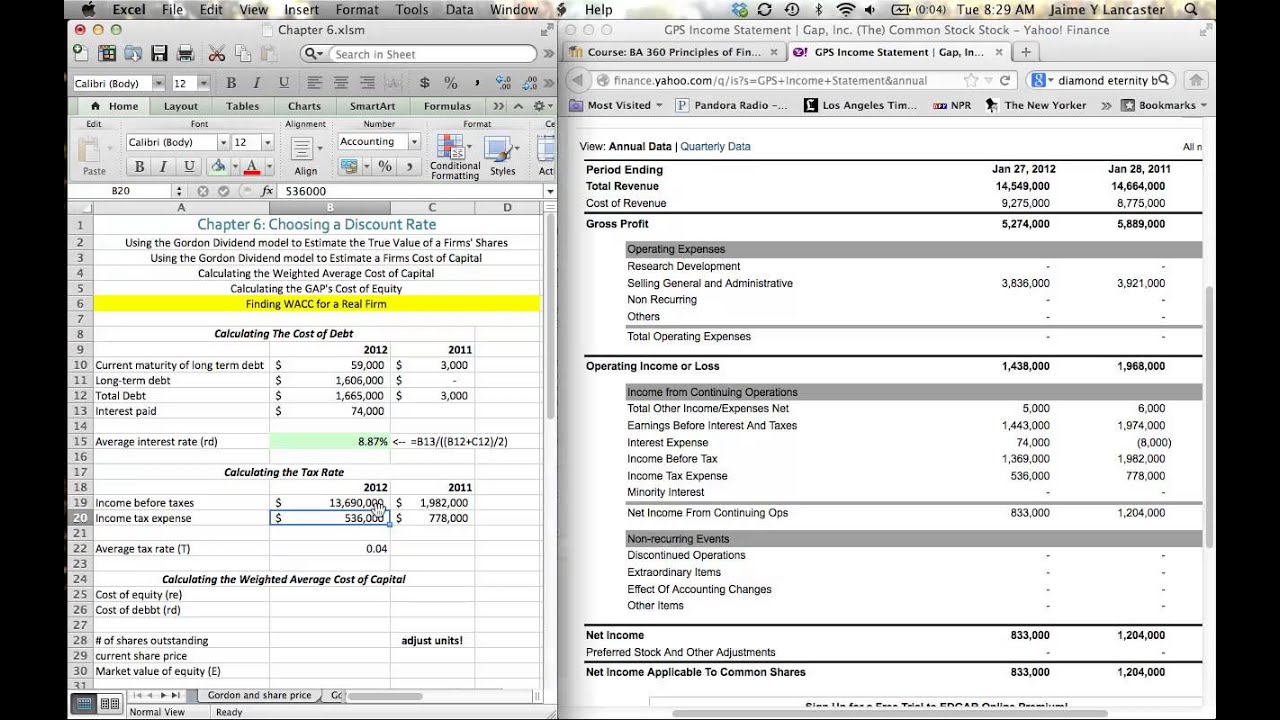
Task: Click Firefox Home button
Action: point(1196,80)
